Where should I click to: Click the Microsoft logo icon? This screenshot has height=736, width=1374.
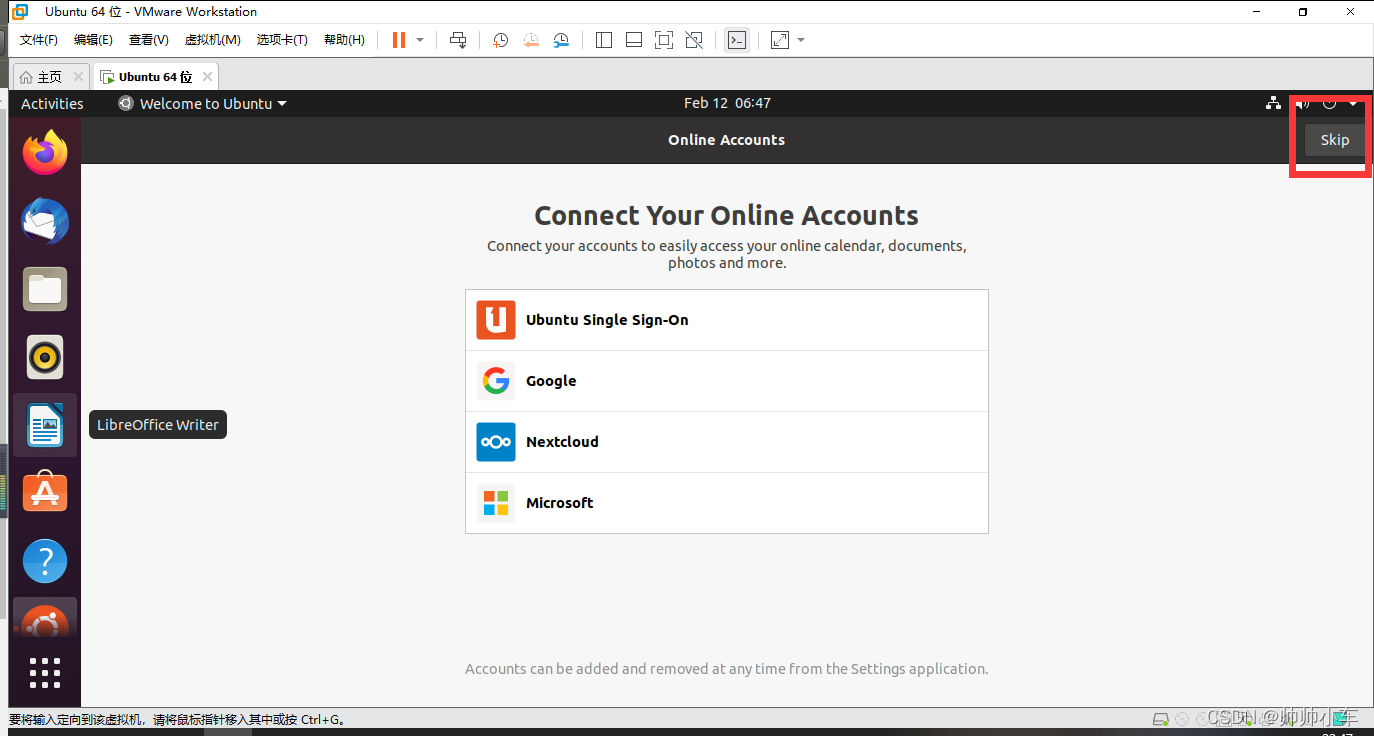pos(496,503)
